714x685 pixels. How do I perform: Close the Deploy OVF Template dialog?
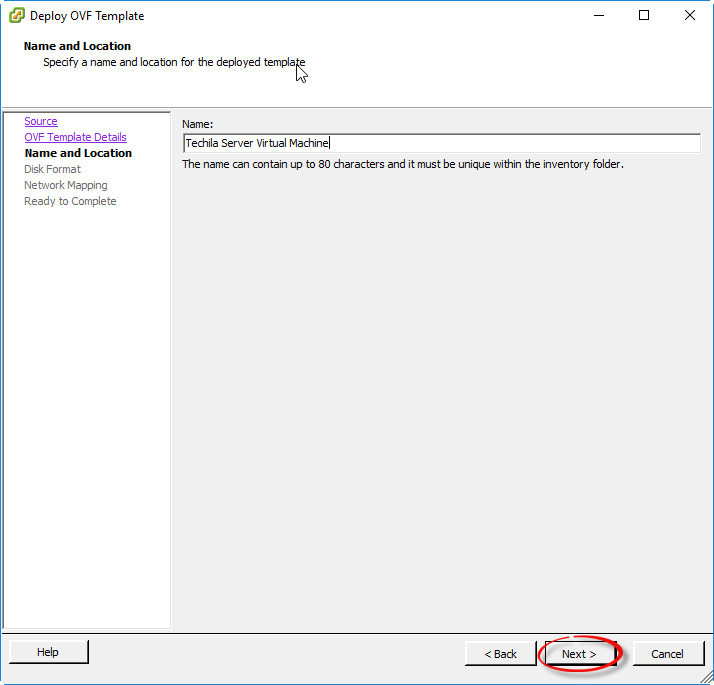pos(690,16)
